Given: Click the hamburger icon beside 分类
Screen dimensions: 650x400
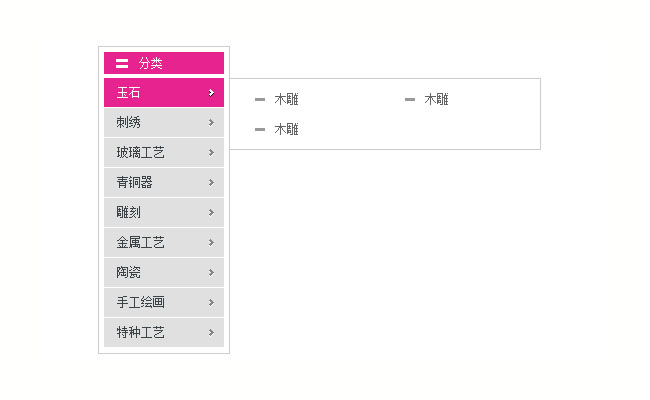Looking at the screenshot, I should pos(122,63).
